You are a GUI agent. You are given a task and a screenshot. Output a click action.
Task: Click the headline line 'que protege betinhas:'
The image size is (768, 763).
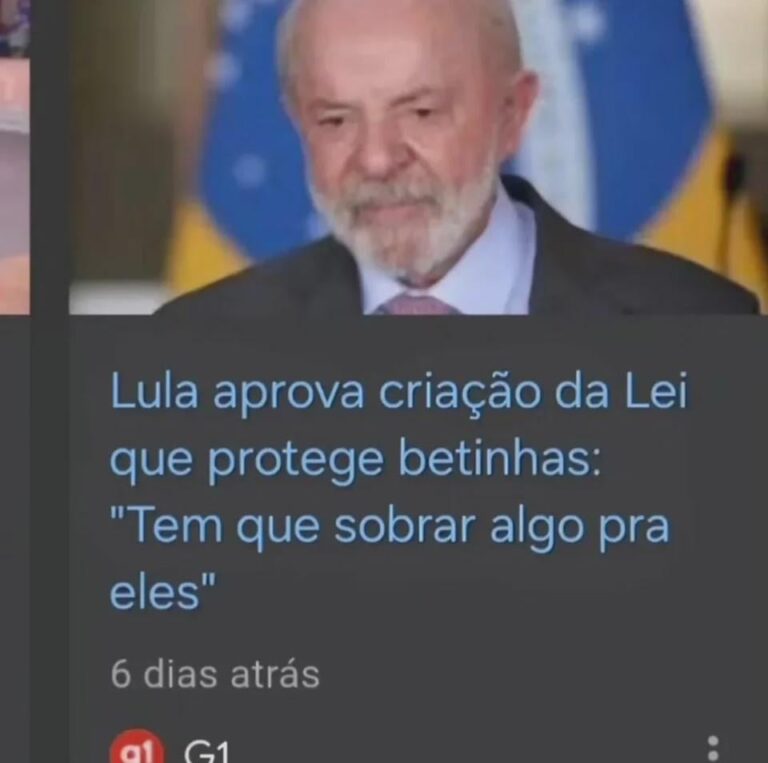(x=355, y=459)
